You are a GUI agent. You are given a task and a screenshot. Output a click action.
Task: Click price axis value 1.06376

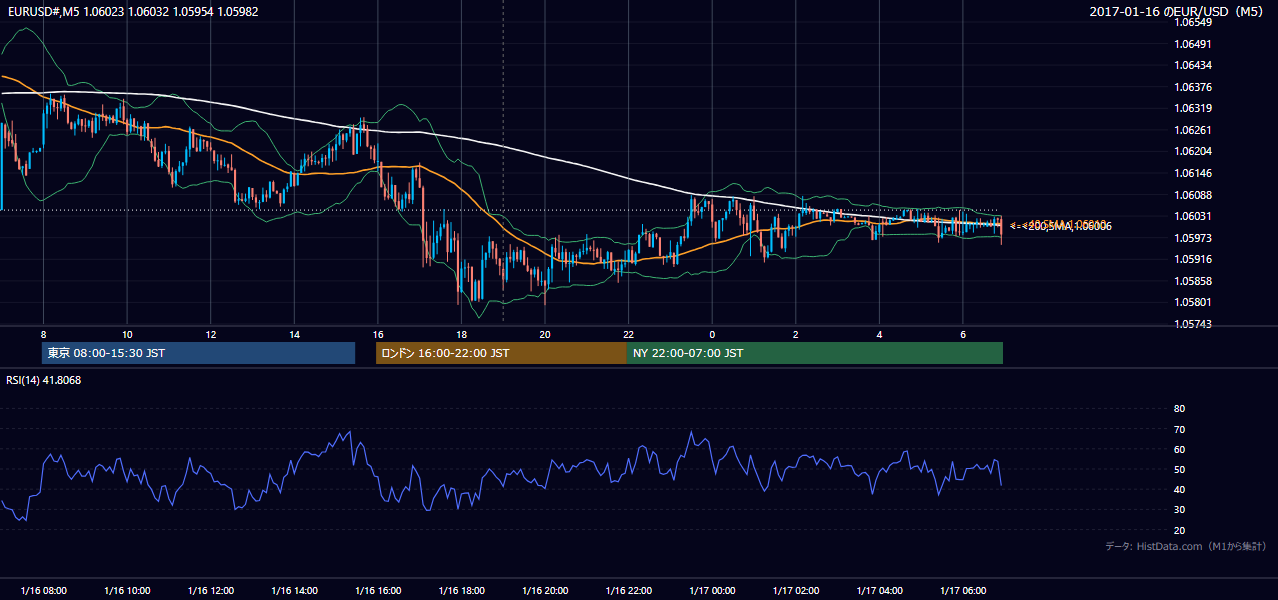point(1192,87)
